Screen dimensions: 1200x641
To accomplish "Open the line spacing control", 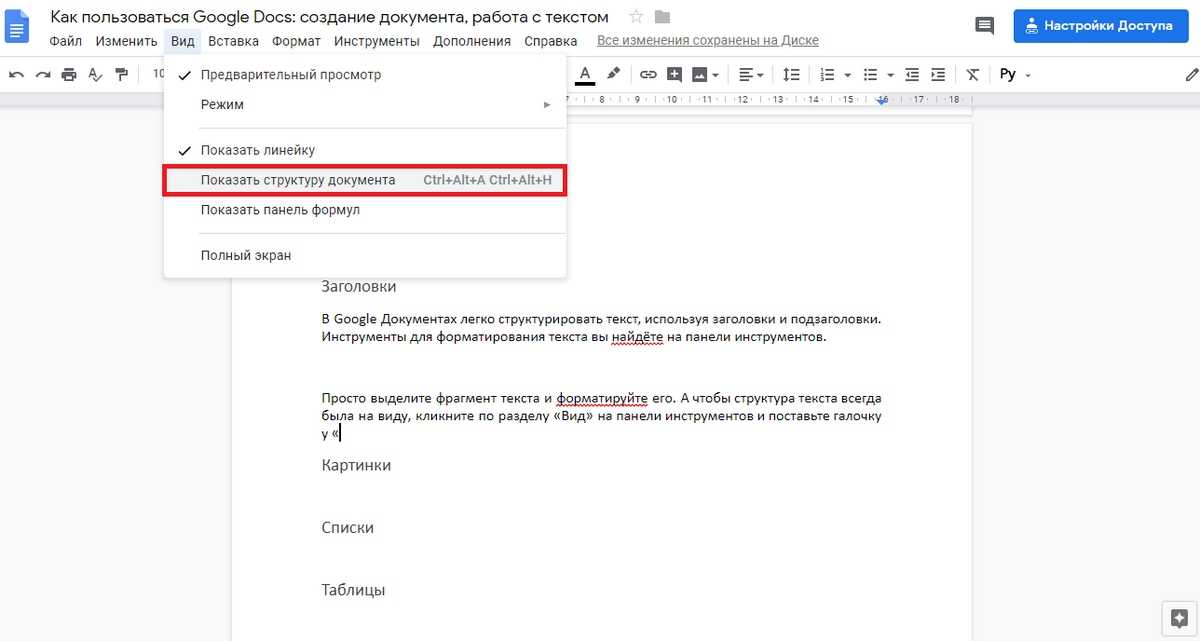I will click(x=791, y=74).
